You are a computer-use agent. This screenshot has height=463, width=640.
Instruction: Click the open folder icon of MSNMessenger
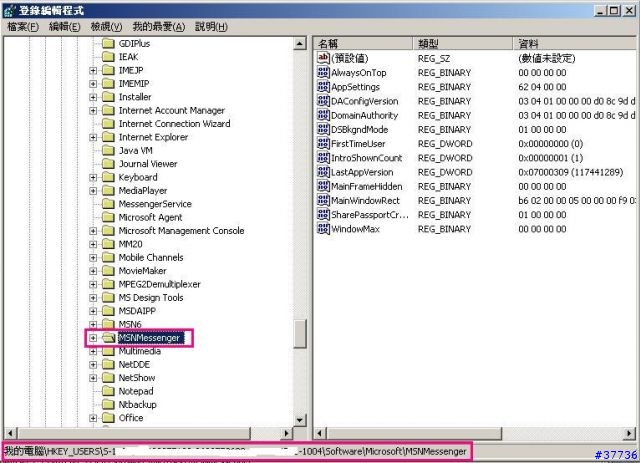point(108,338)
